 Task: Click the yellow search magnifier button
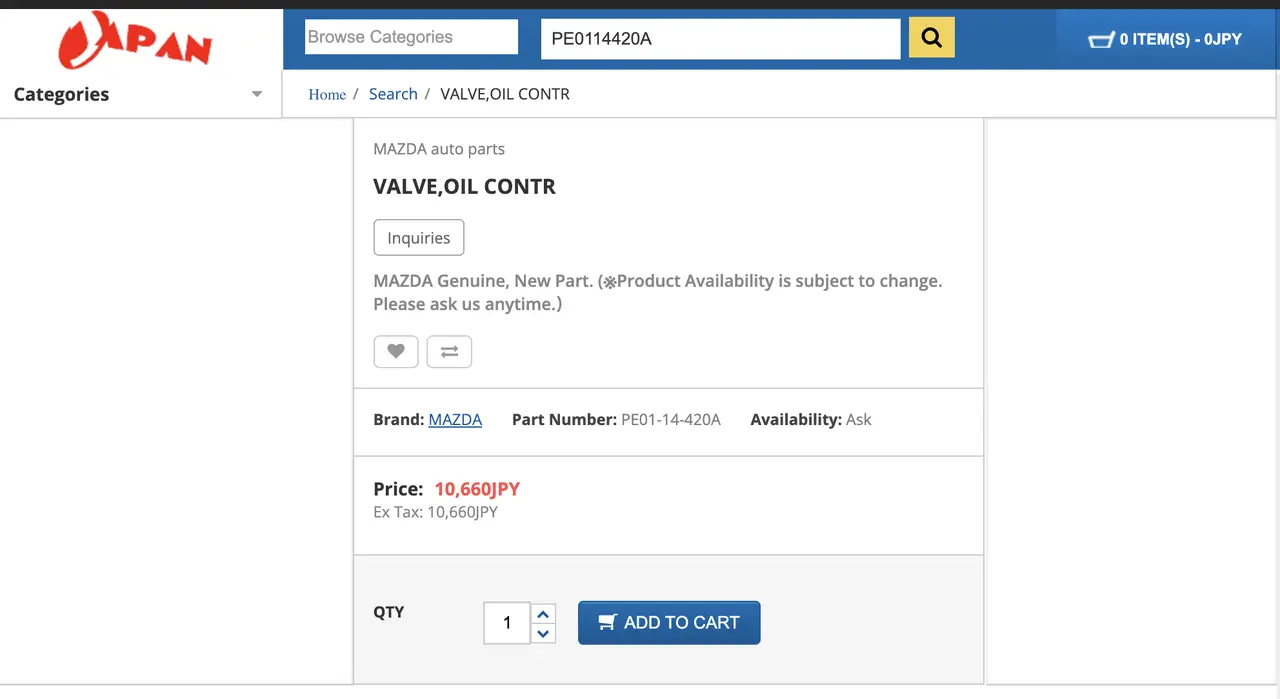tap(931, 38)
